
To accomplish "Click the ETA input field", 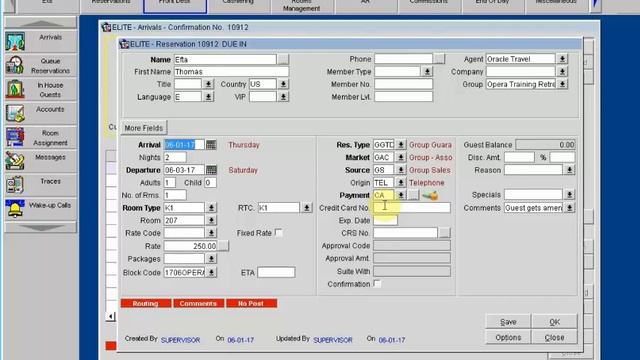I will (x=276, y=272).
